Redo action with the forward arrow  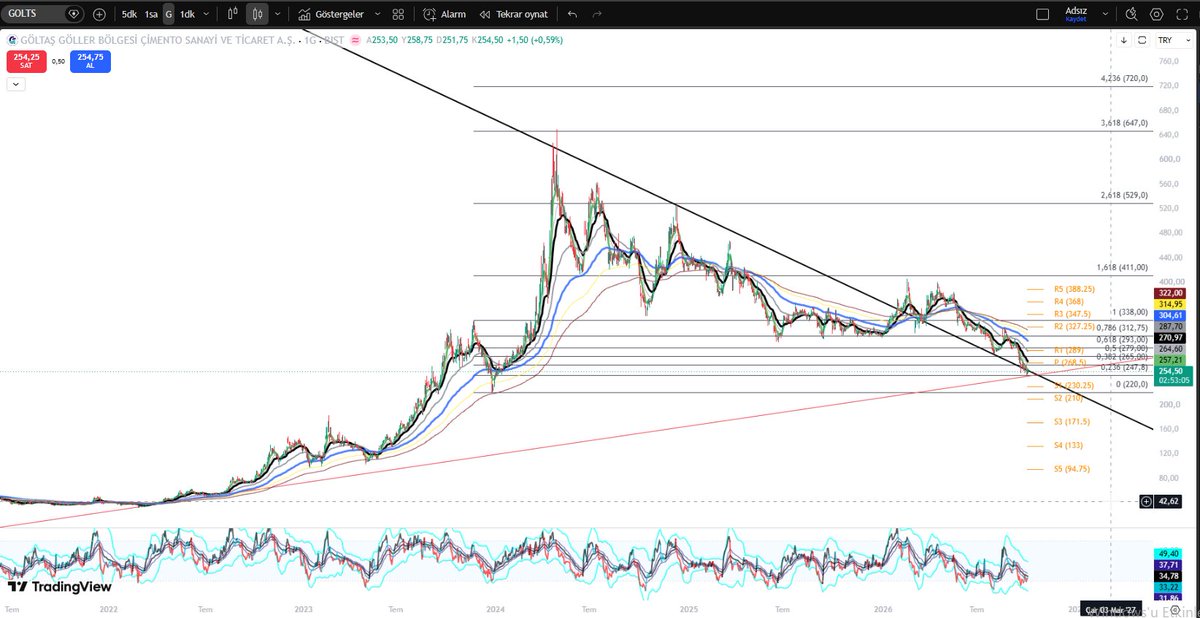(x=597, y=14)
